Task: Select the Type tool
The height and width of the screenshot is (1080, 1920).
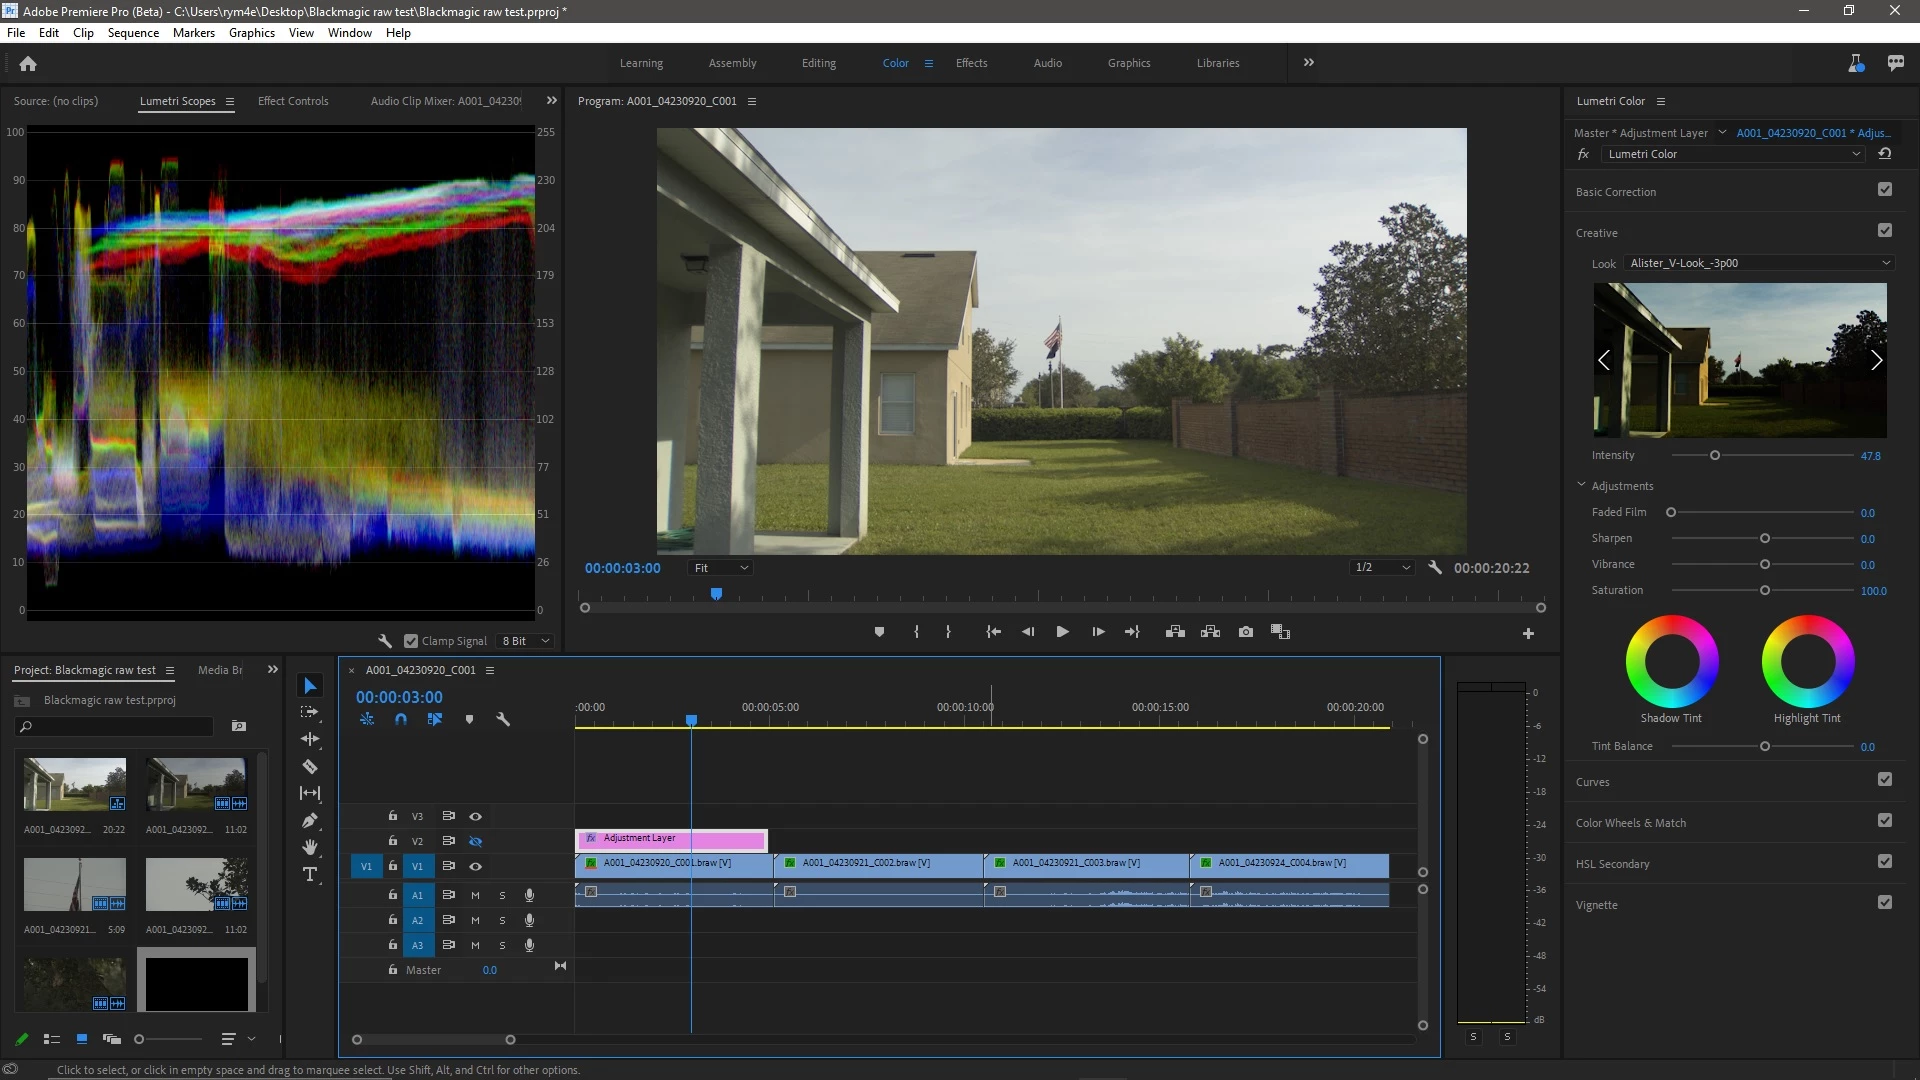Action: pos(310,875)
